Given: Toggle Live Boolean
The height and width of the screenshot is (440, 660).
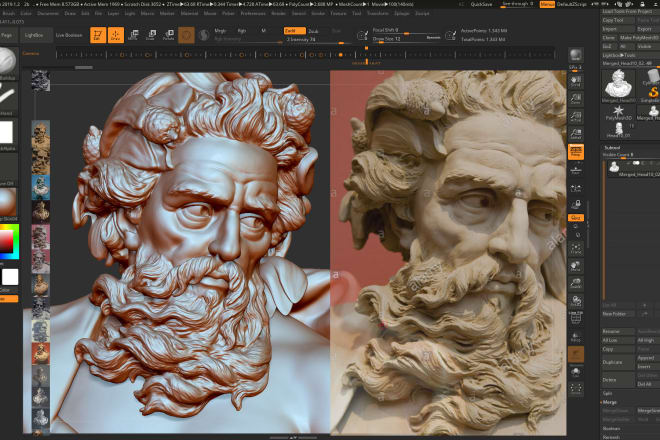Looking at the screenshot, I should [x=69, y=35].
